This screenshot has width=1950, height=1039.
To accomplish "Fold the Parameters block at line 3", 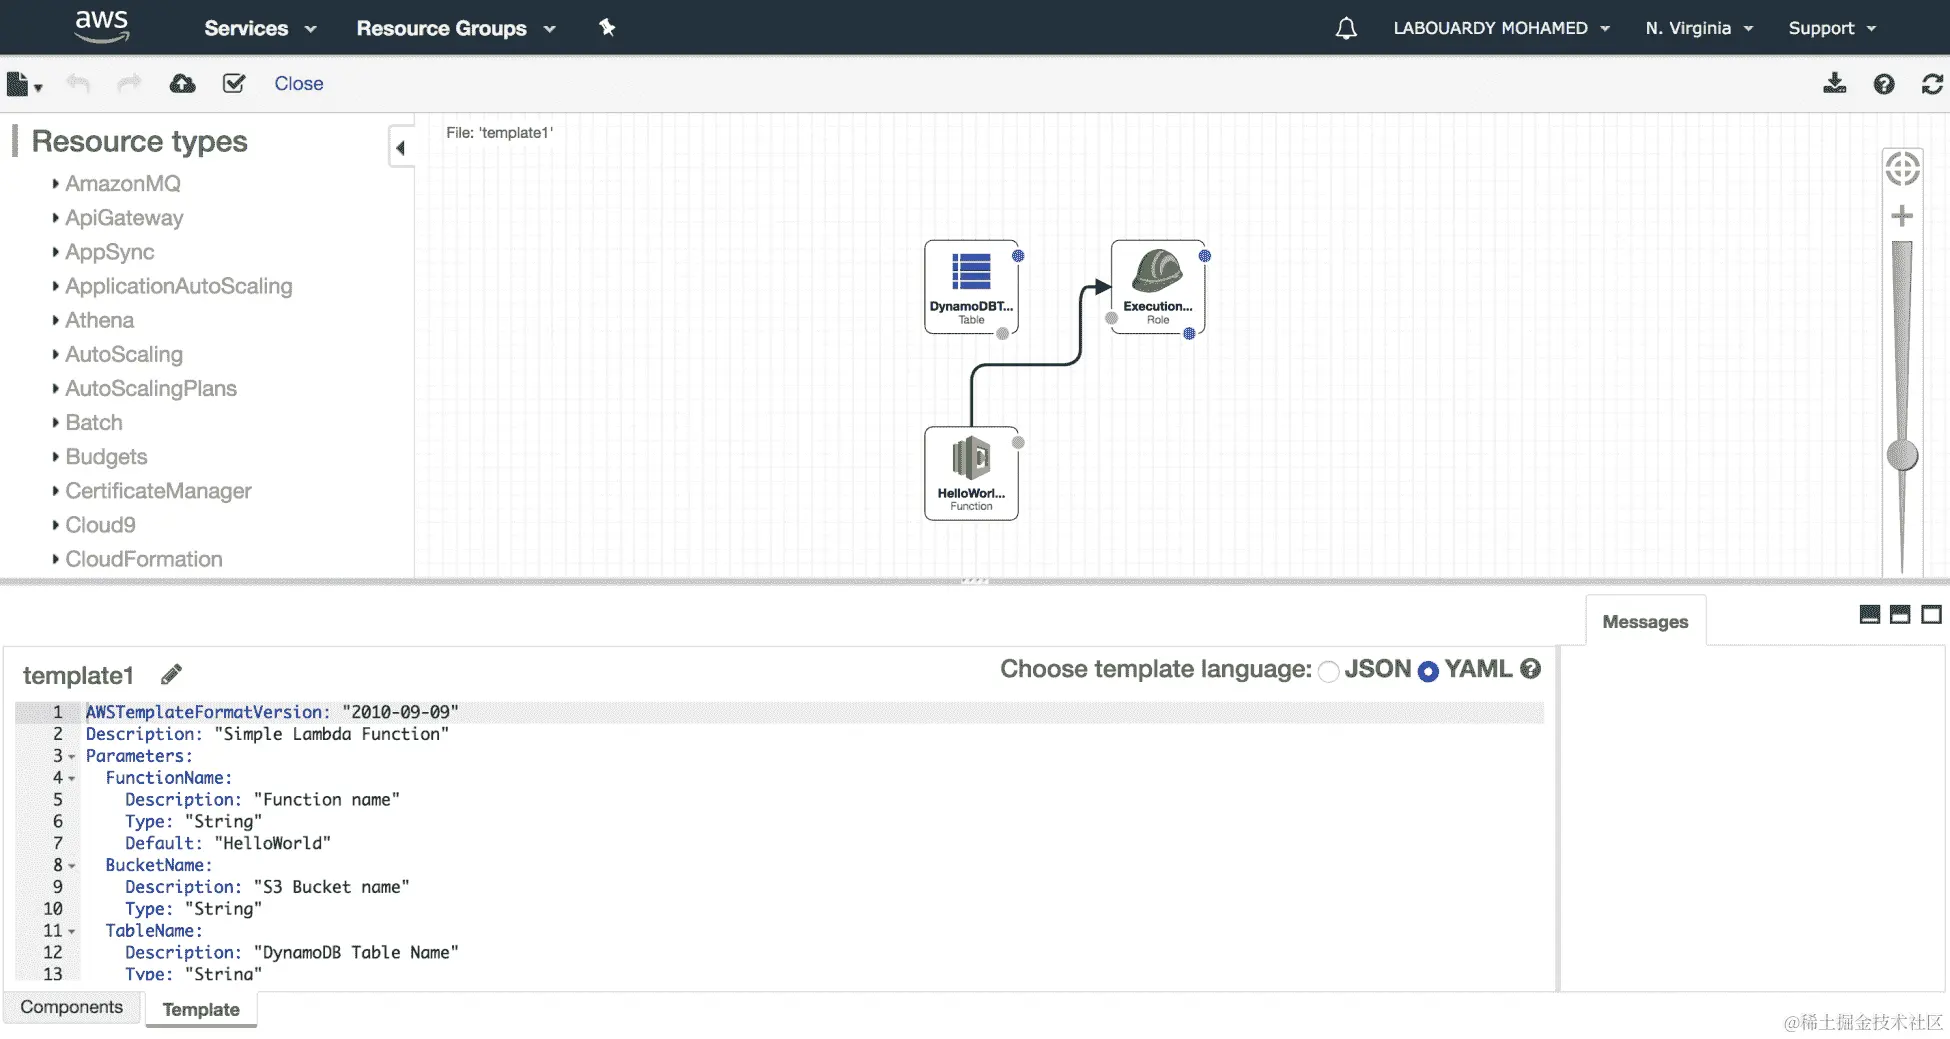I will 71,757.
